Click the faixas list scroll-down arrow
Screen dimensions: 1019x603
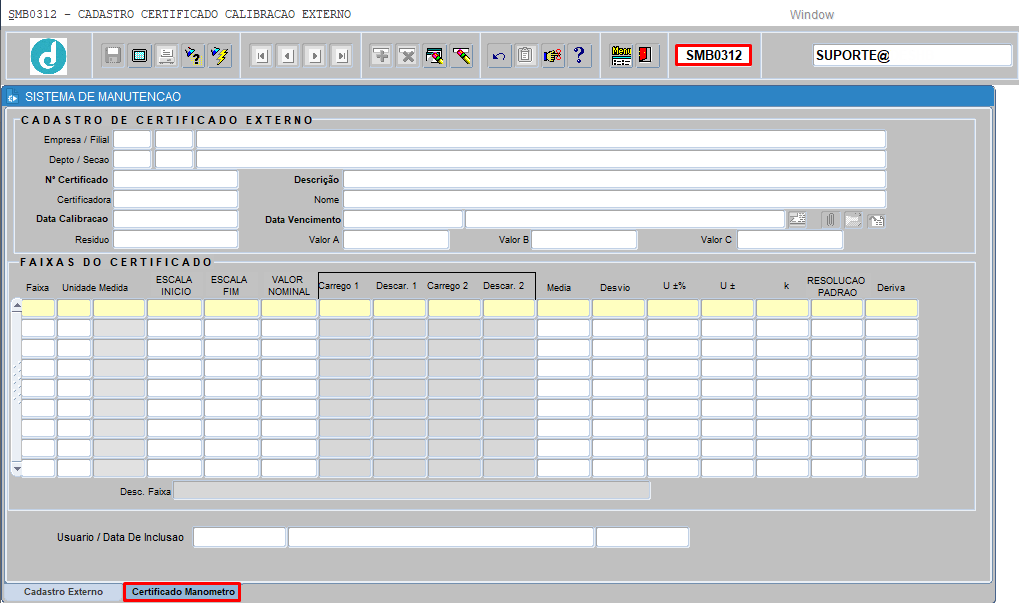pyautogui.click(x=17, y=468)
